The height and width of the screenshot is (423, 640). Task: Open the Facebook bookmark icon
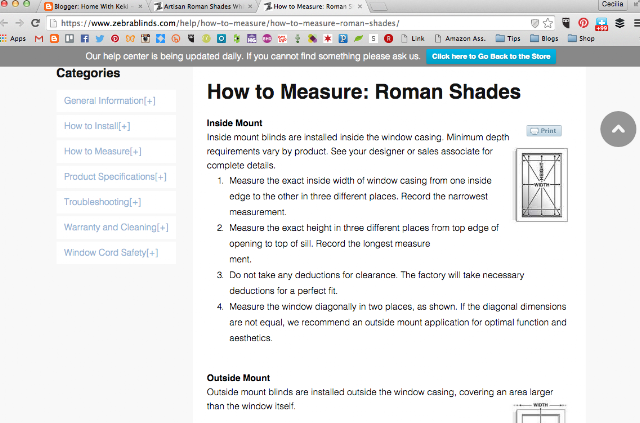pyautogui.click(x=84, y=38)
